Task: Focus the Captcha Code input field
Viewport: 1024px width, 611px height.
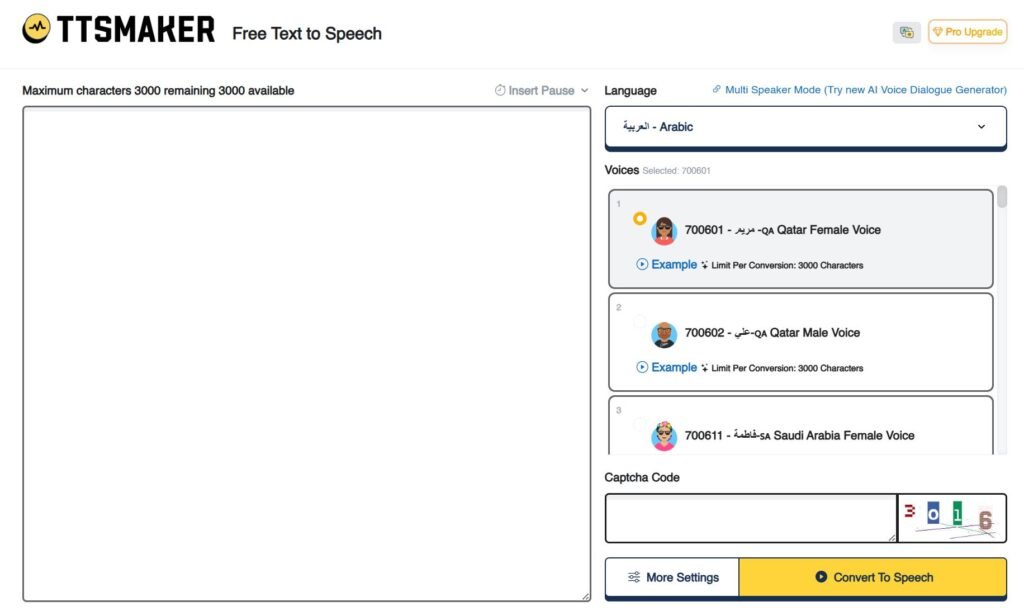Action: (x=750, y=518)
